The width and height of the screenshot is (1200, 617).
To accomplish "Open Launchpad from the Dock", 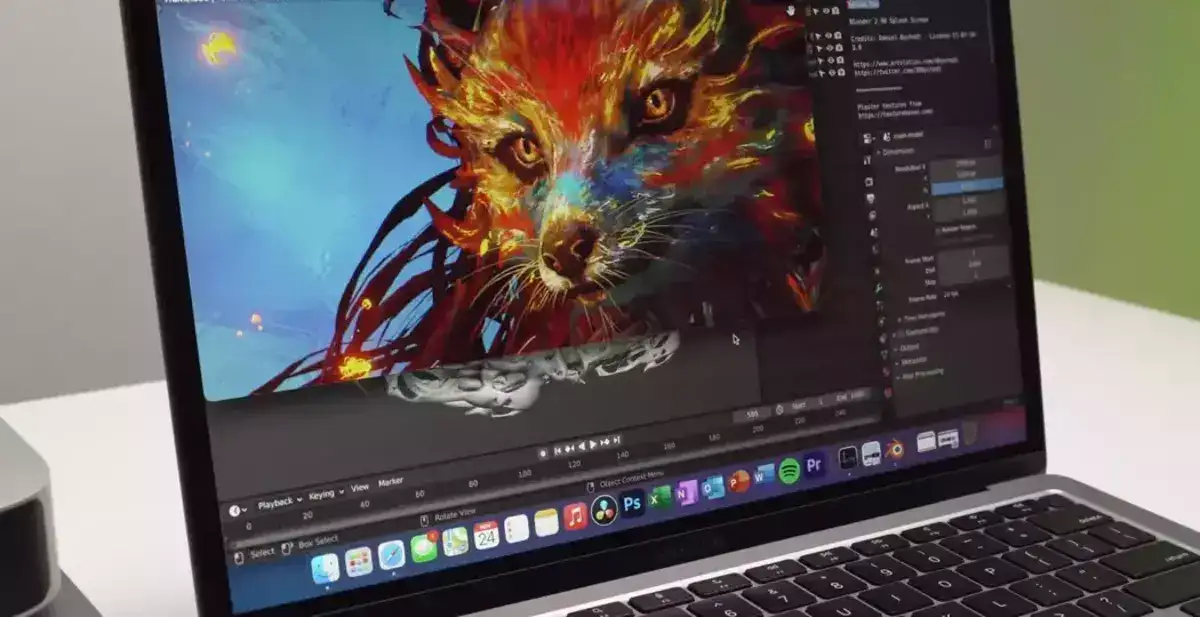I will click(x=359, y=561).
